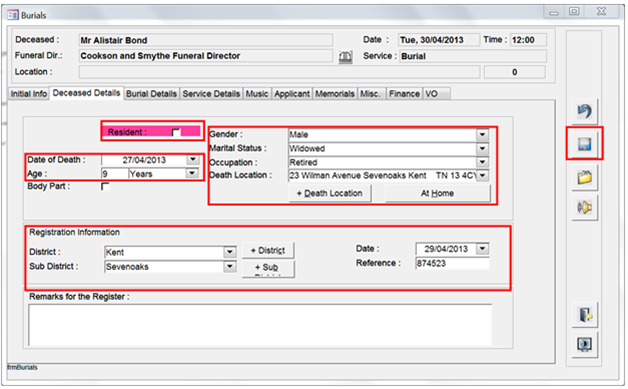Image resolution: width=628 pixels, height=389 pixels.
Task: Click the + Sub District button
Action: [268, 268]
